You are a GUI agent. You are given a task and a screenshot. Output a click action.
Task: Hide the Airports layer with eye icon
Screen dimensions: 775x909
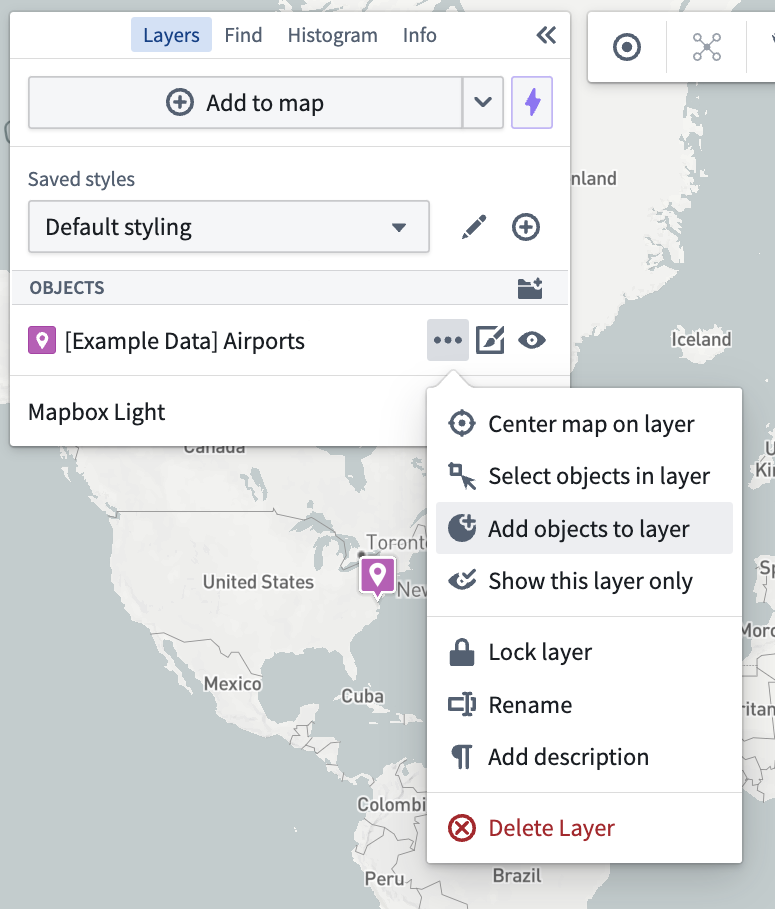[532, 340]
